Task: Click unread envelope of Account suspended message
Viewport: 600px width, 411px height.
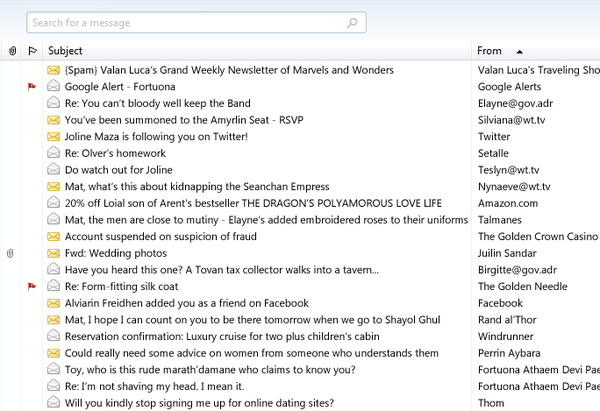Action: [x=54, y=236]
